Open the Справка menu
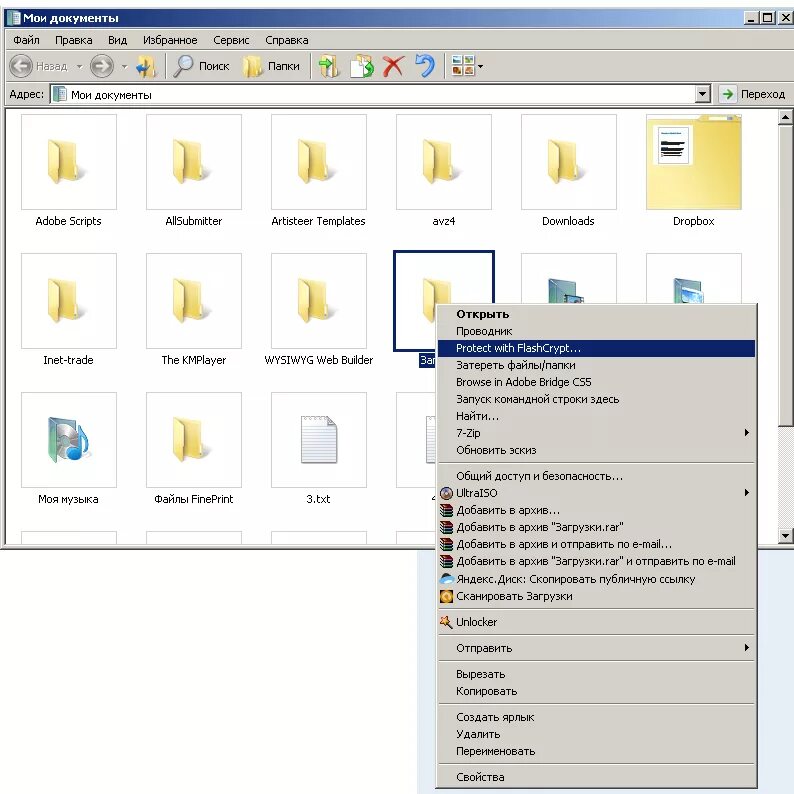Viewport: 794px width, 794px height. pos(287,40)
